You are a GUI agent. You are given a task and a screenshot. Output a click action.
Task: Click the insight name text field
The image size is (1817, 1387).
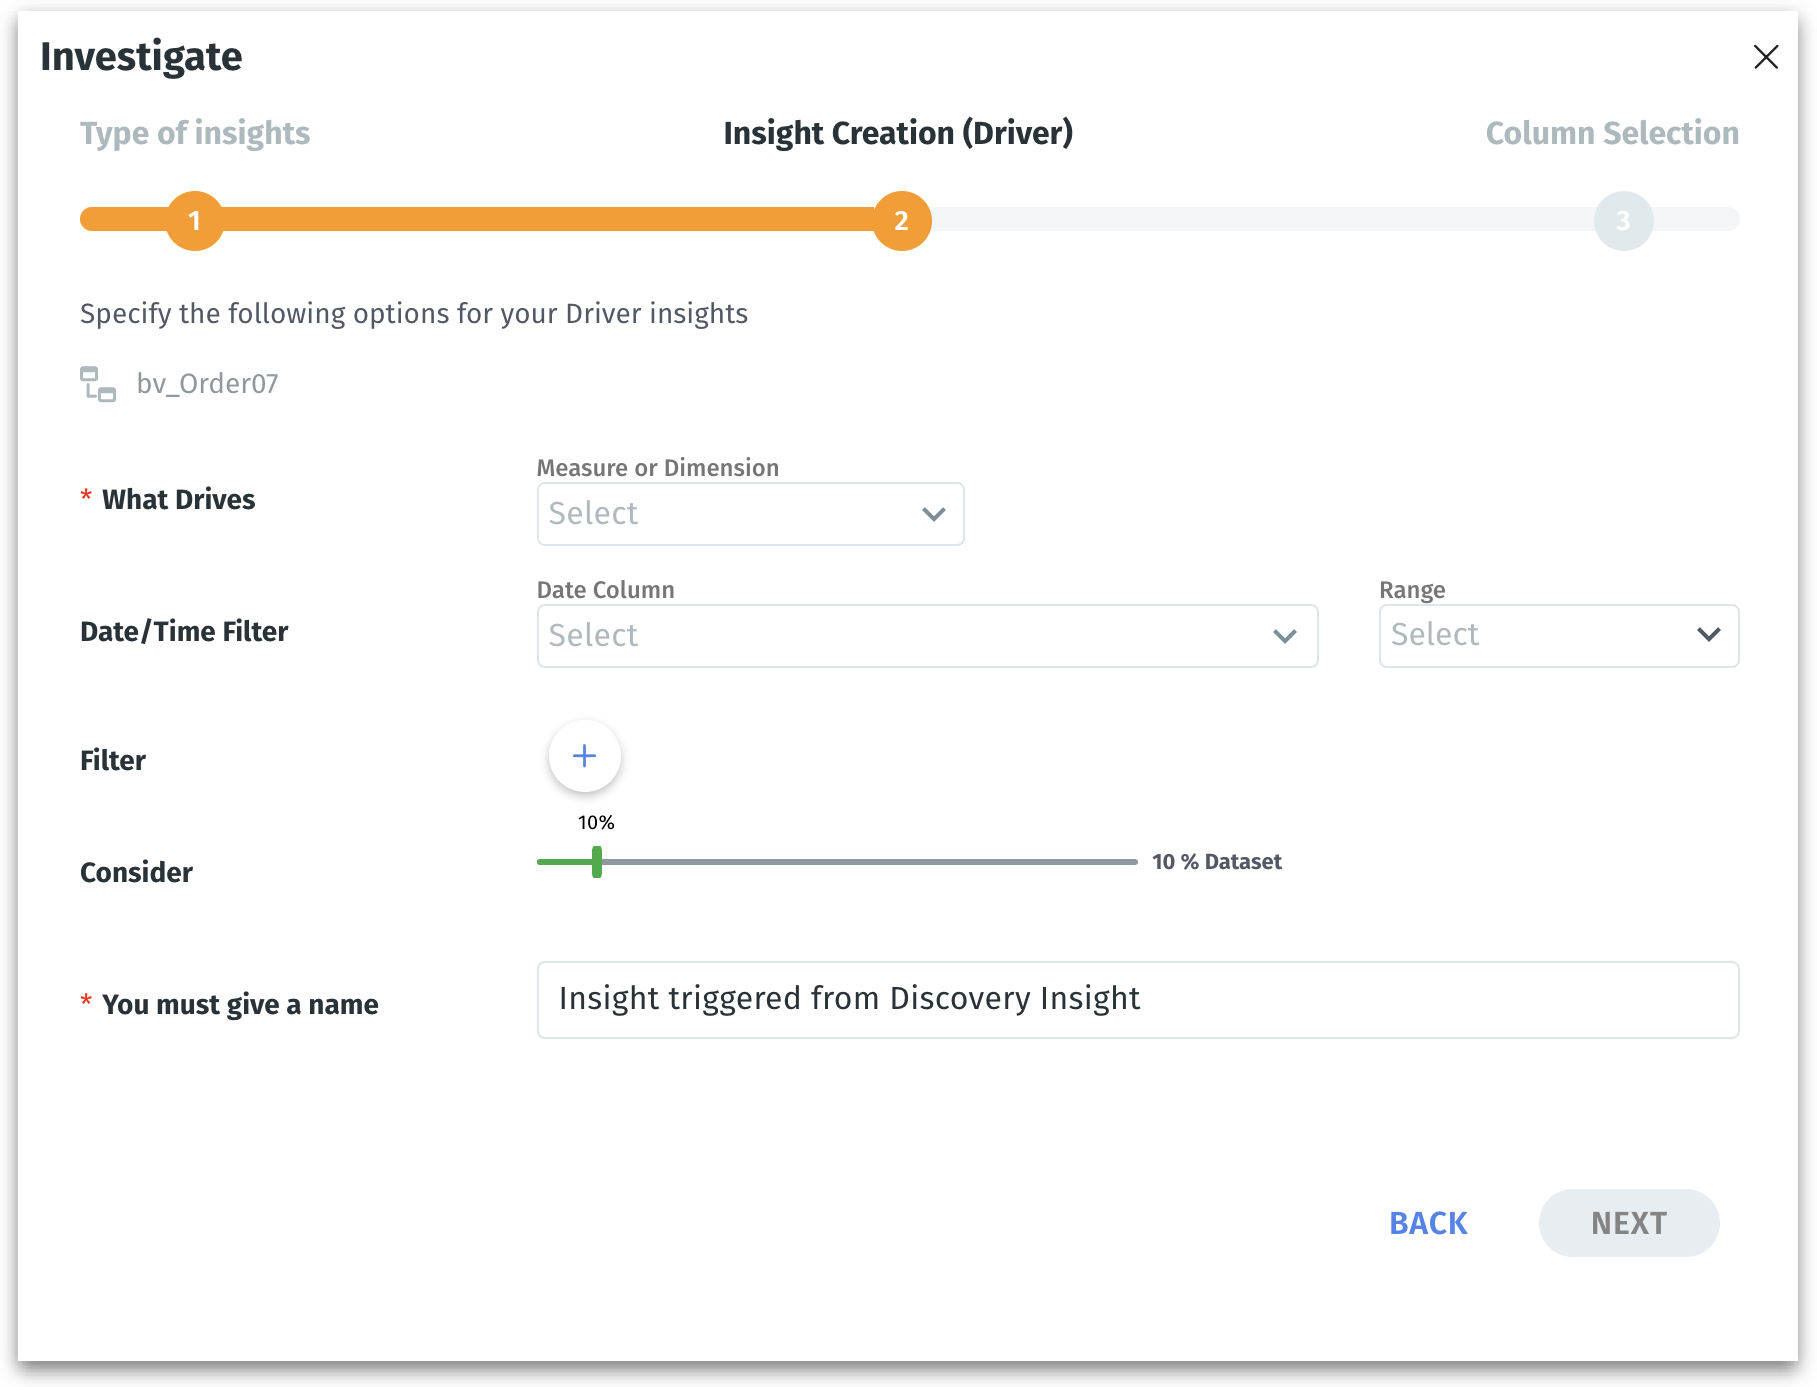click(x=1138, y=1000)
